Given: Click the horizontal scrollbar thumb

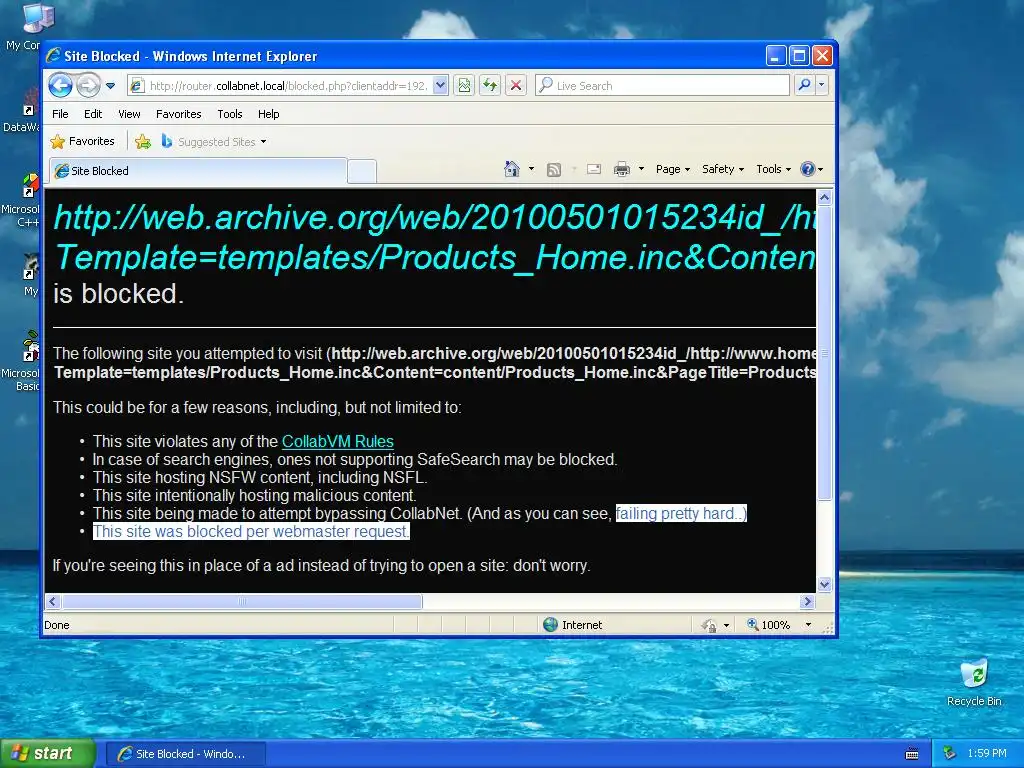Looking at the screenshot, I should point(242,601).
